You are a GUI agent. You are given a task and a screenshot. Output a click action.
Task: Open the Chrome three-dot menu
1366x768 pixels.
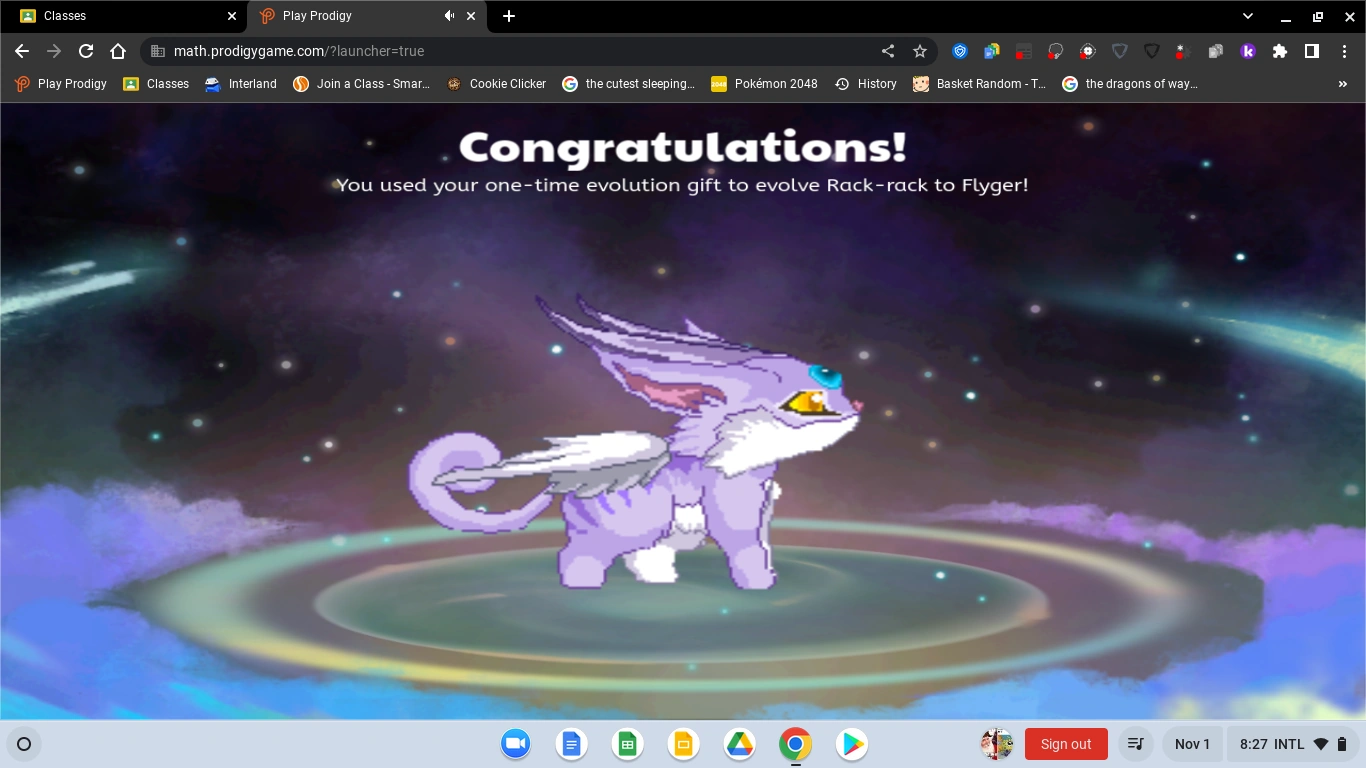pyautogui.click(x=1345, y=51)
